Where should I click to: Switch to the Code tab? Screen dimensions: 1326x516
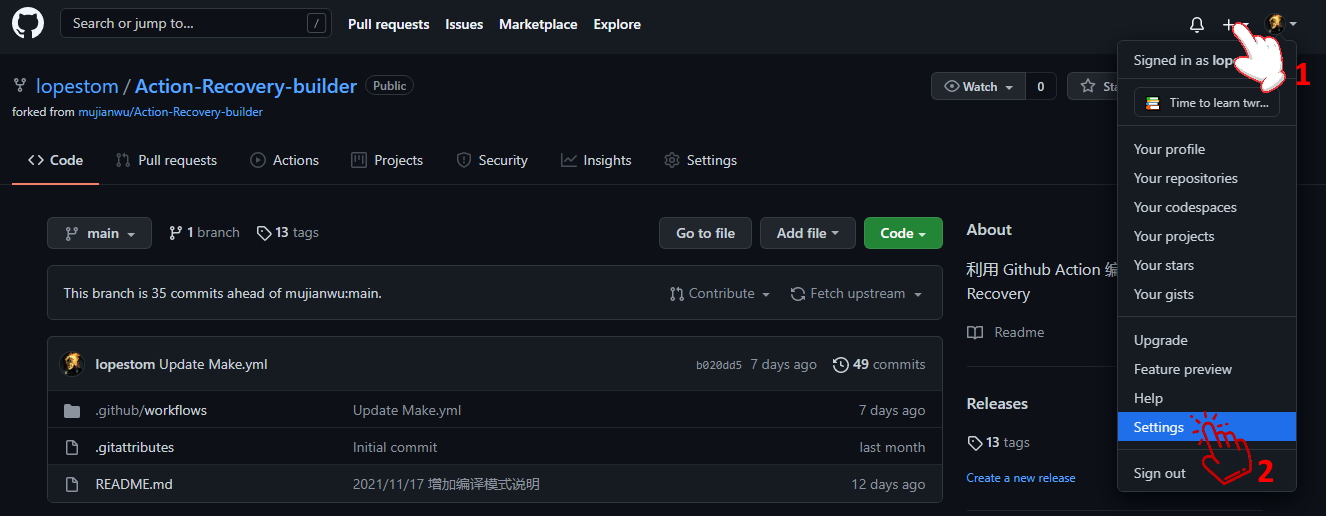(x=55, y=160)
